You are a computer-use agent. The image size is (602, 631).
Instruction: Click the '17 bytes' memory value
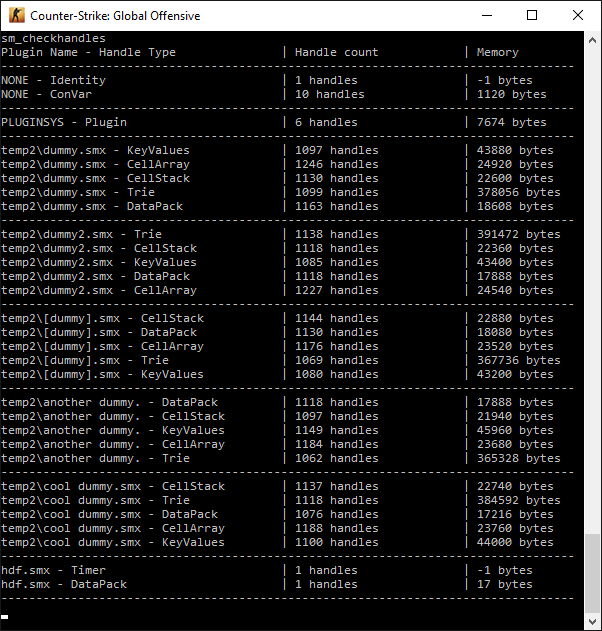[x=505, y=585]
